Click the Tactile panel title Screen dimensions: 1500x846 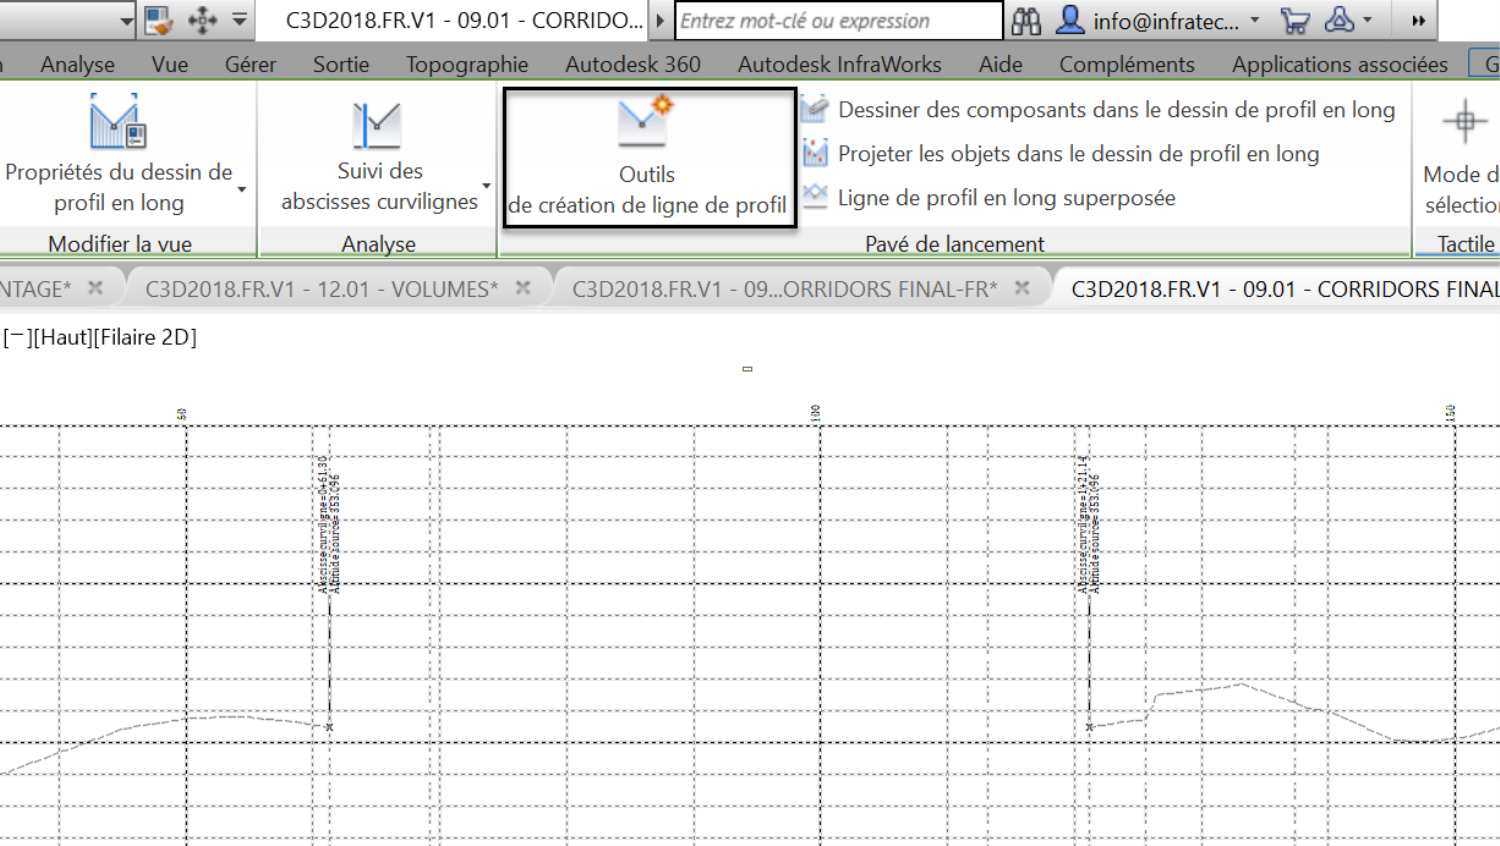click(x=1466, y=243)
